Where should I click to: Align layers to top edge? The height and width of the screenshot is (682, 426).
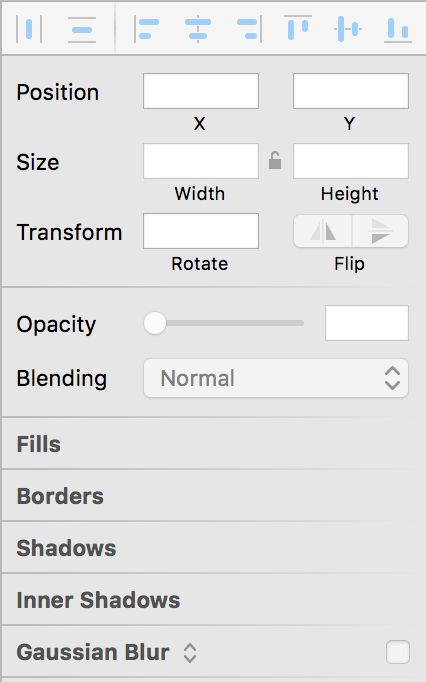tap(298, 28)
